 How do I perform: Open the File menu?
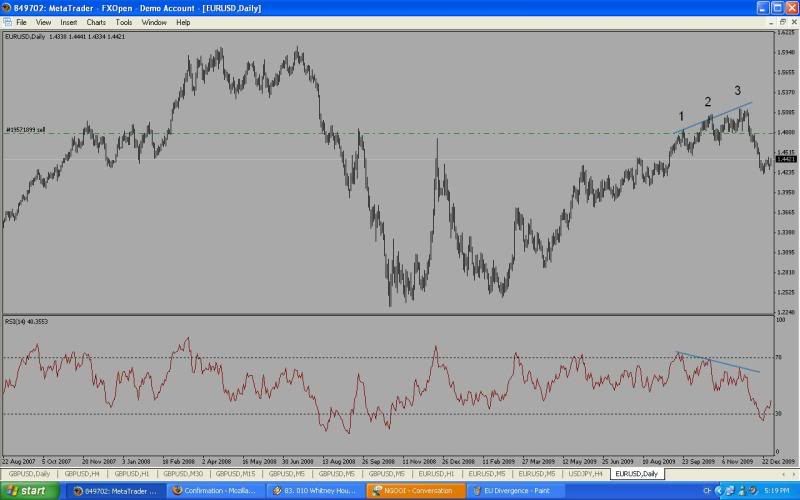(21, 21)
